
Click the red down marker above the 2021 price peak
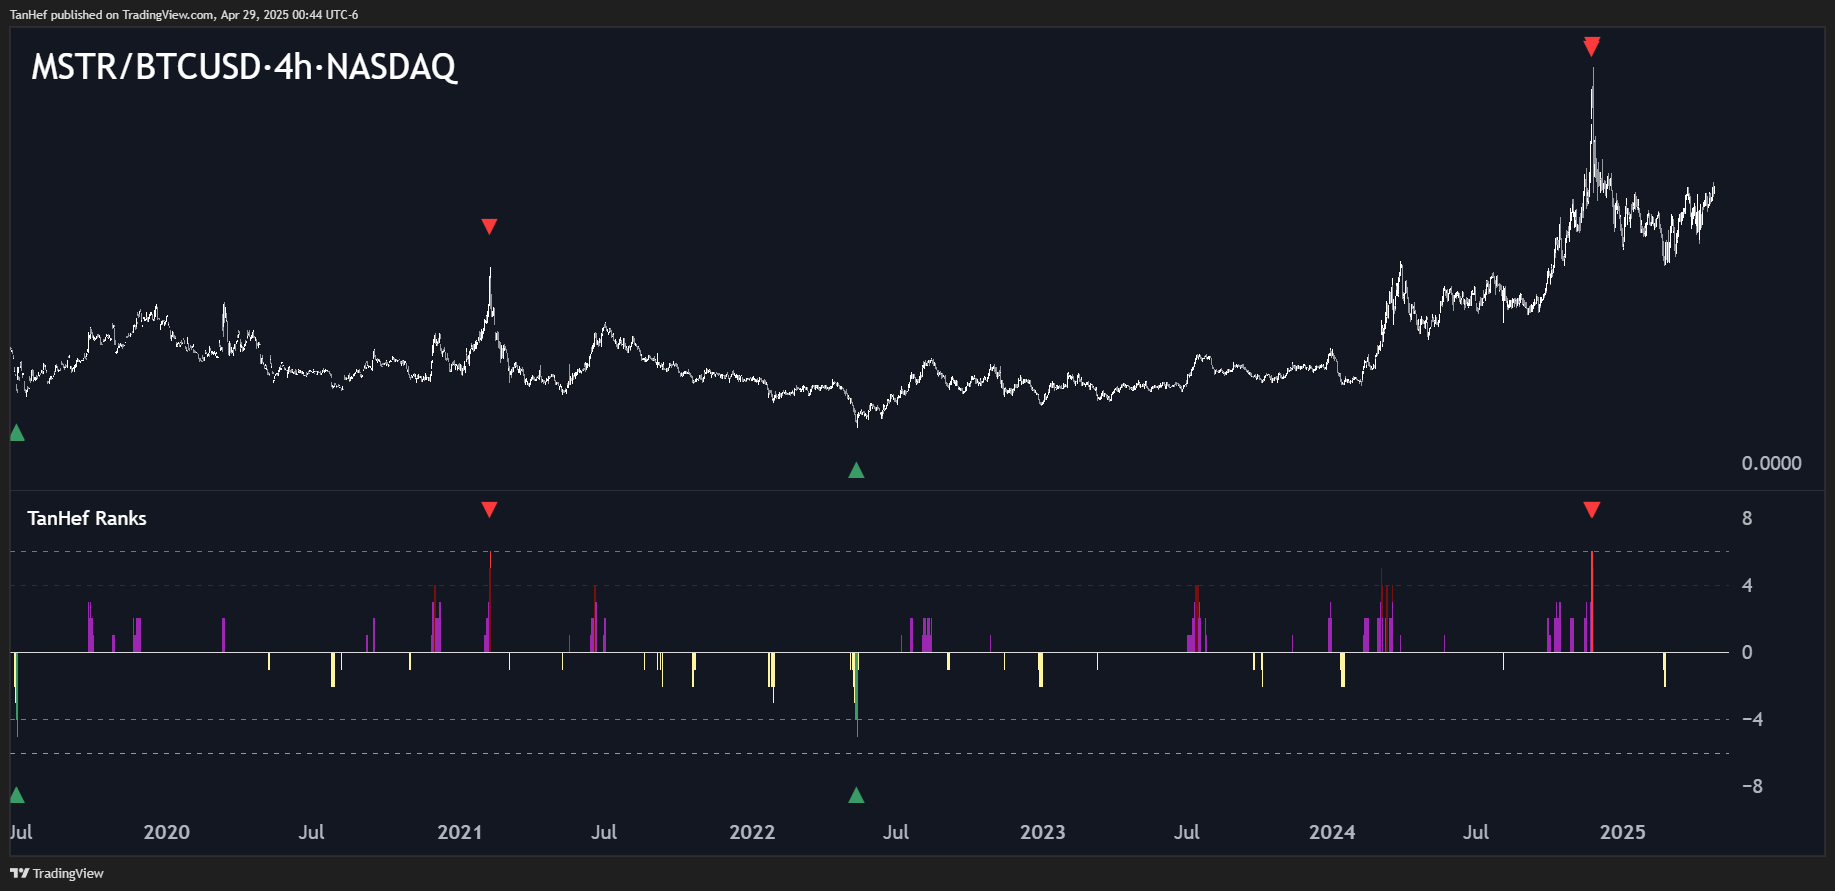(489, 227)
